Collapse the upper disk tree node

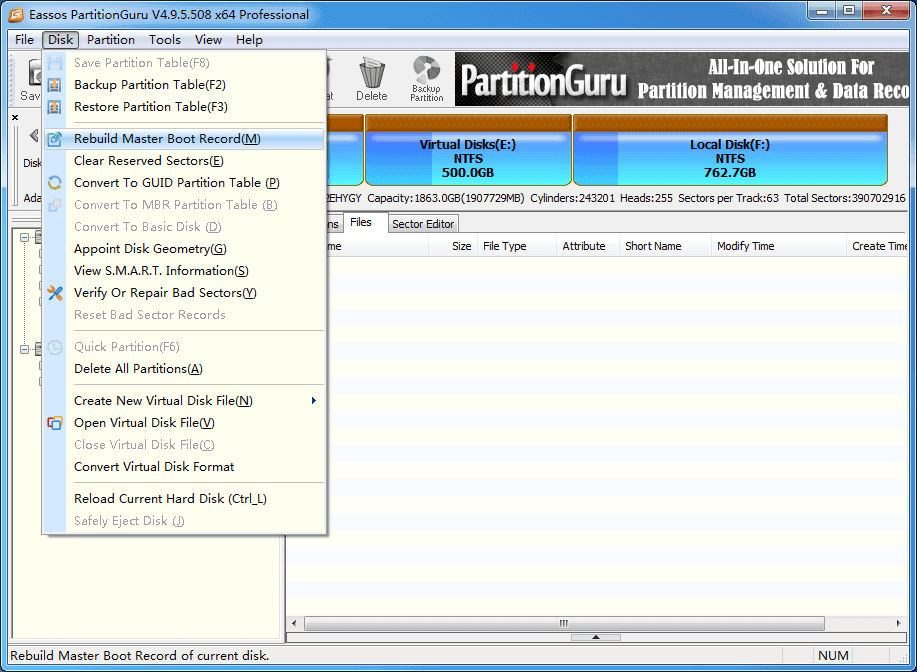pos(25,237)
